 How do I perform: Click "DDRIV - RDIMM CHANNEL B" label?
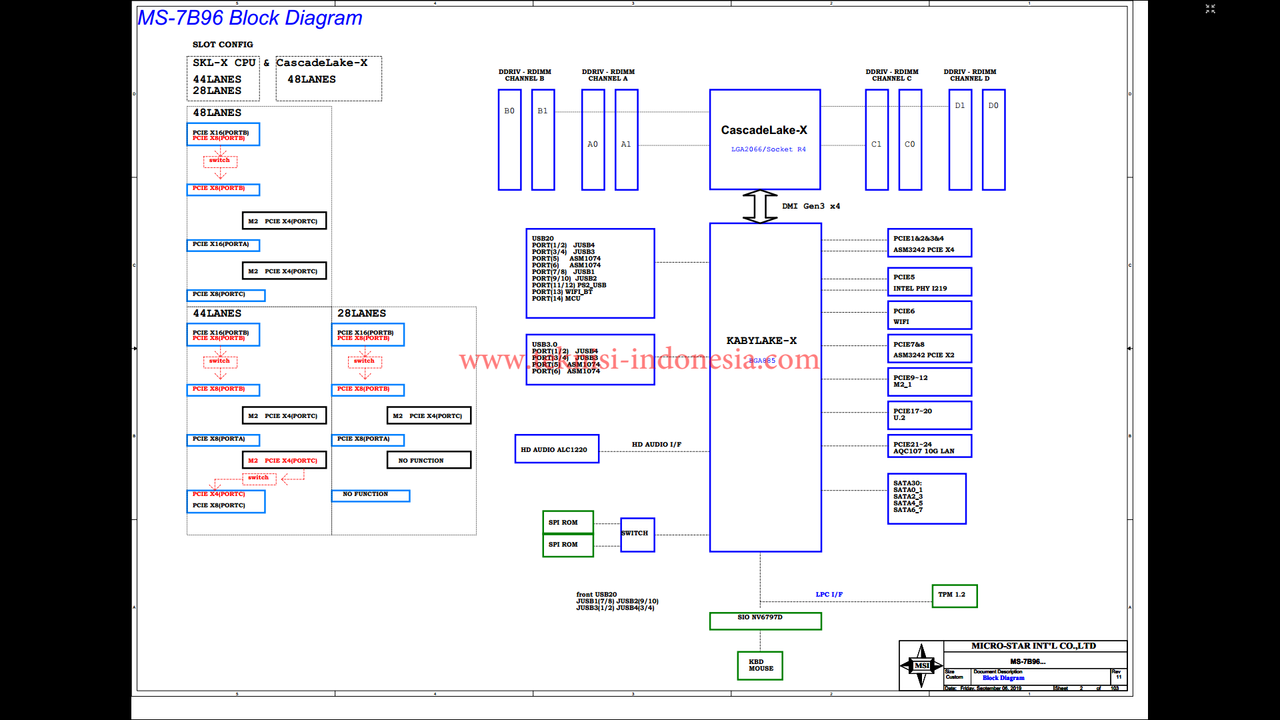tap(525, 75)
